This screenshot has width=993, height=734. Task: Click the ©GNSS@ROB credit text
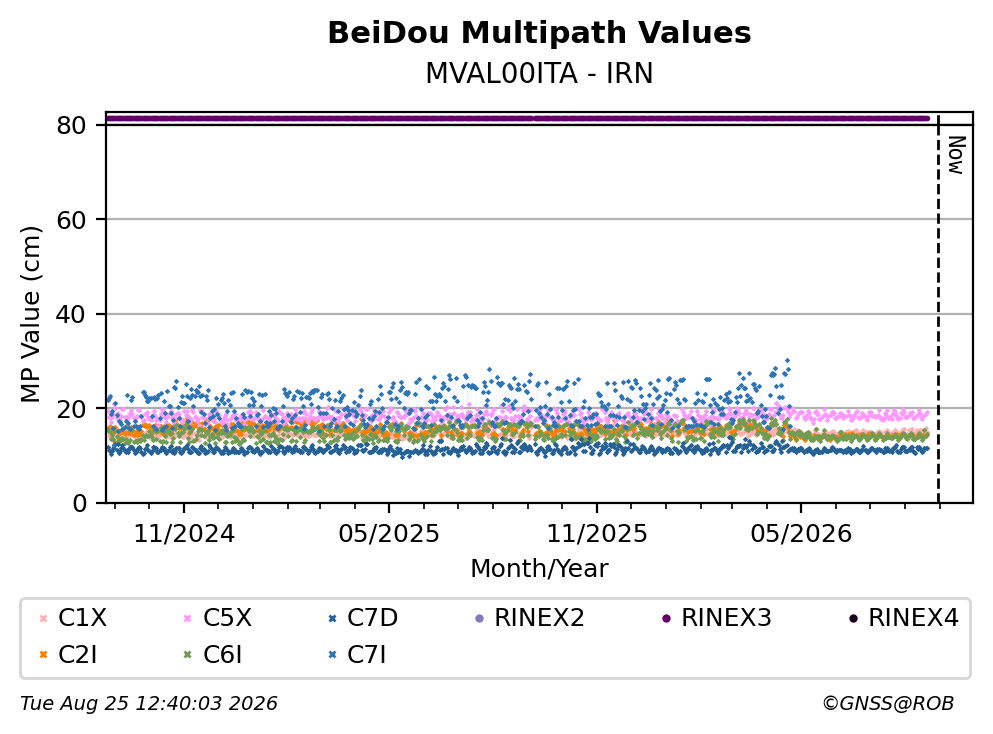pyautogui.click(x=888, y=704)
